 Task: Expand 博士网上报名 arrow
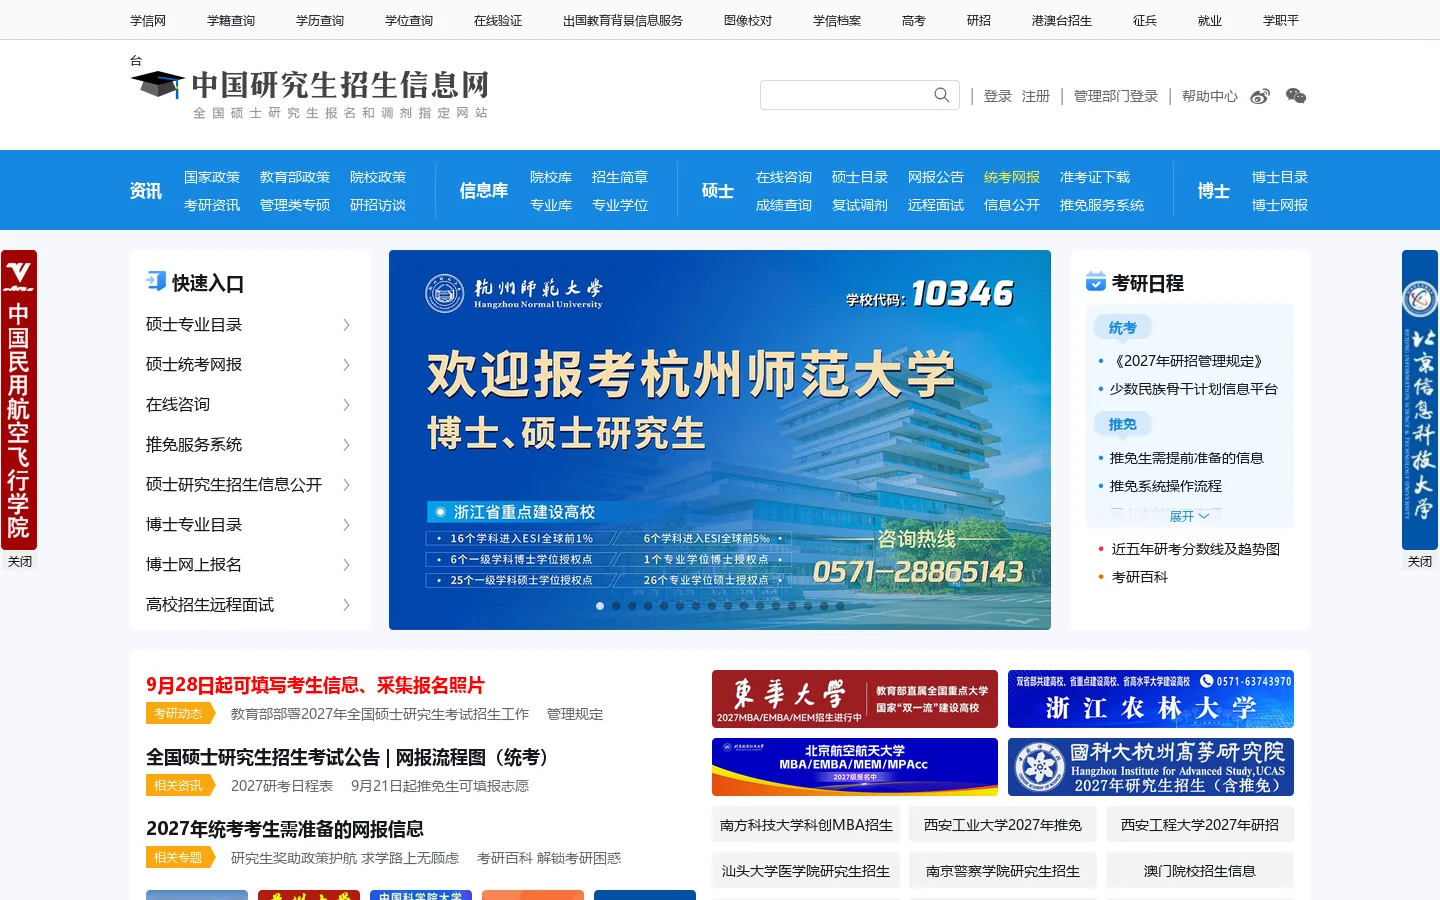coord(346,565)
